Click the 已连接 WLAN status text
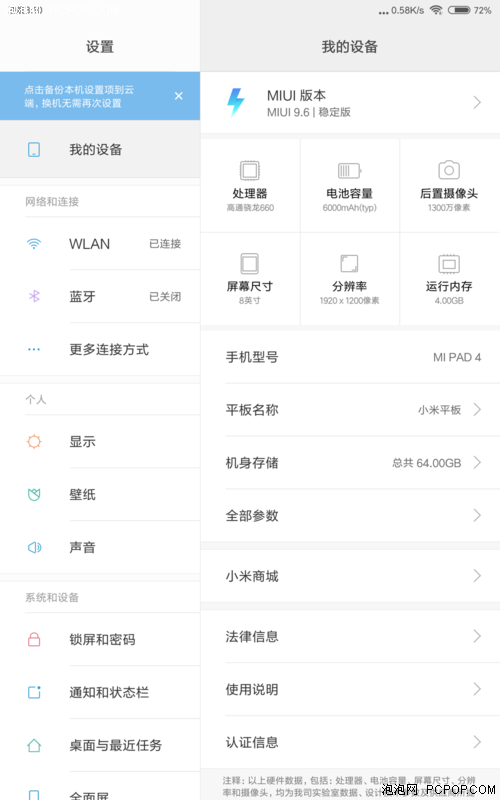 (x=165, y=244)
